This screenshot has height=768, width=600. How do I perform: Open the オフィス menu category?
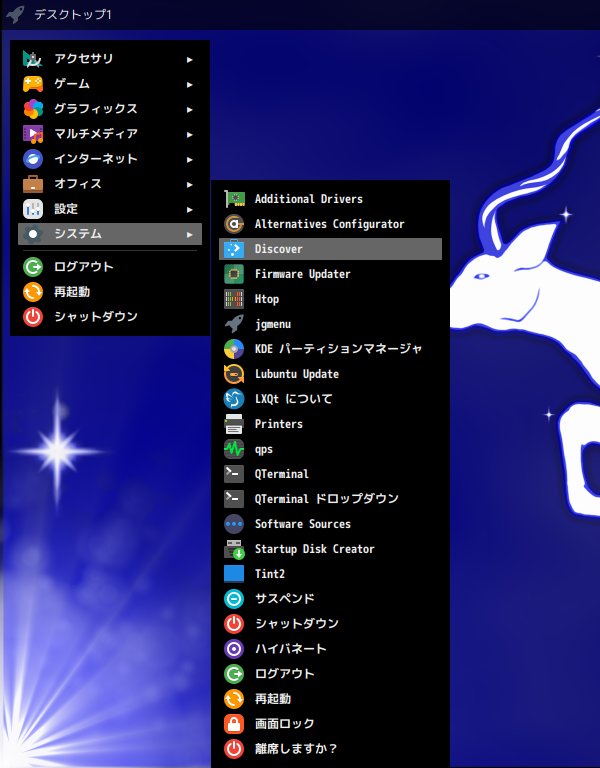tap(110, 184)
